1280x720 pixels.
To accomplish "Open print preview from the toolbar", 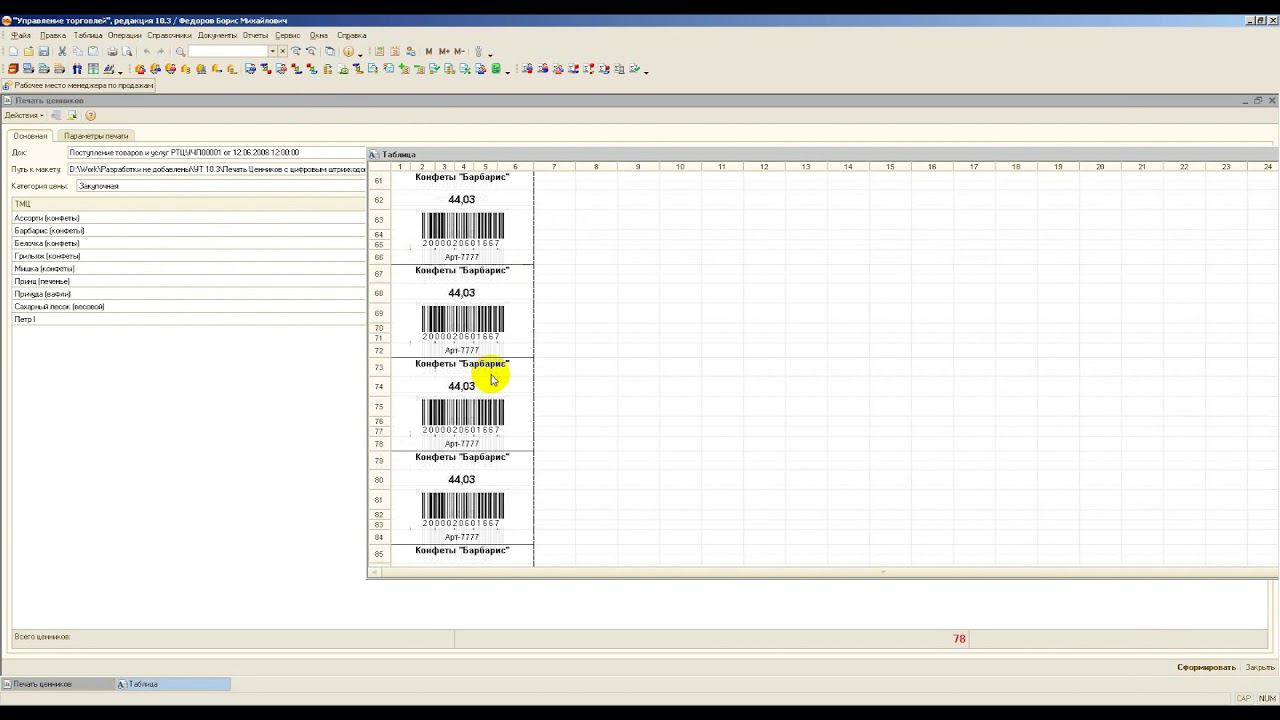I will tap(127, 52).
